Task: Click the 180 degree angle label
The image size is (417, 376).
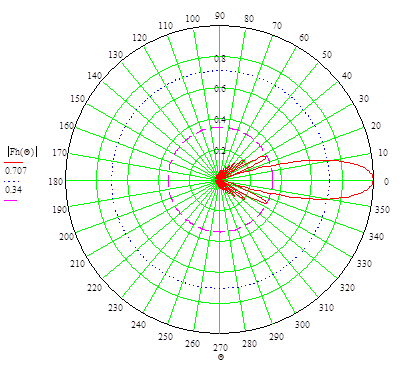Action: (x=56, y=182)
